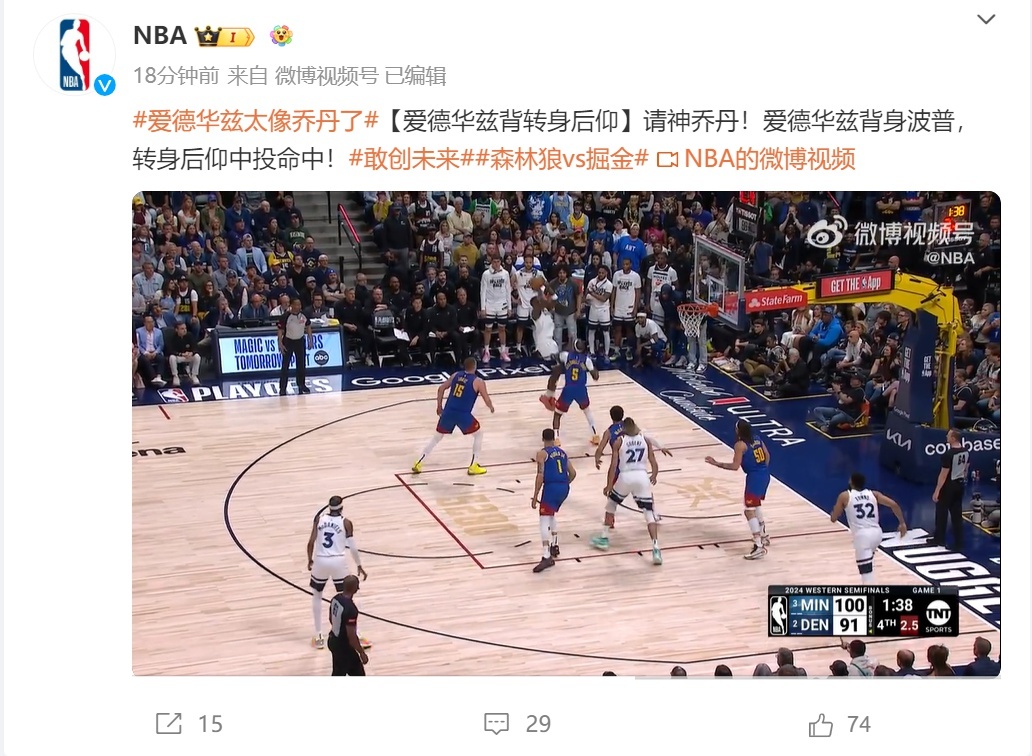Click the 微博视频号 source link
The image size is (1032, 756).
(x=326, y=76)
